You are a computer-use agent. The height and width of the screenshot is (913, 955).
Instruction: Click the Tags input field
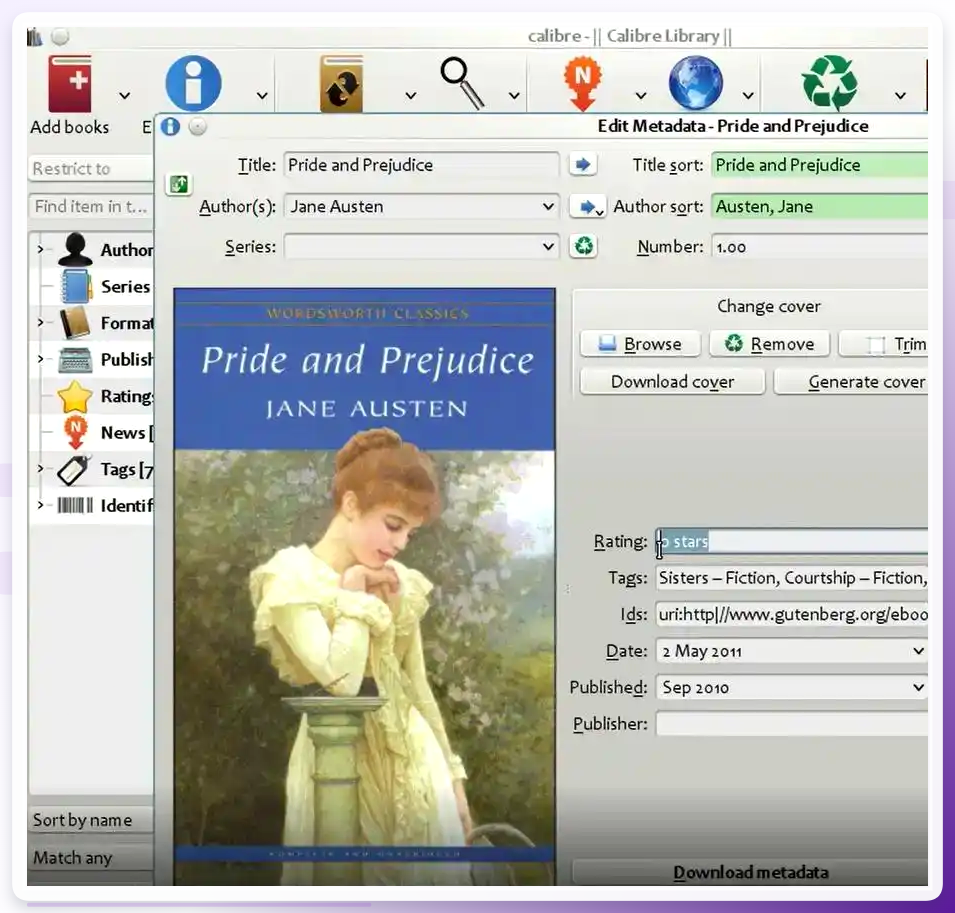pyautogui.click(x=791, y=578)
